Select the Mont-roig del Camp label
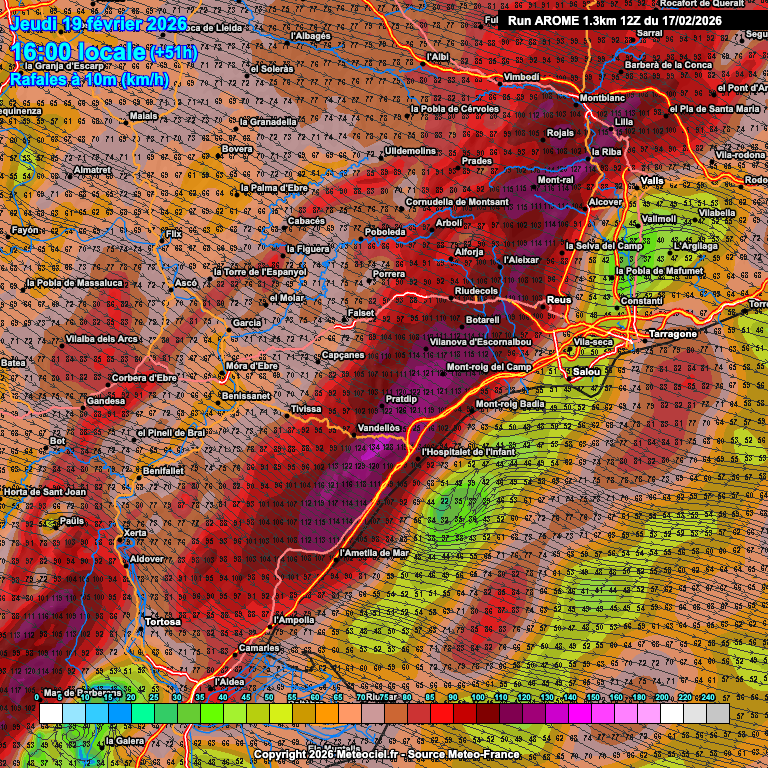 [x=488, y=367]
